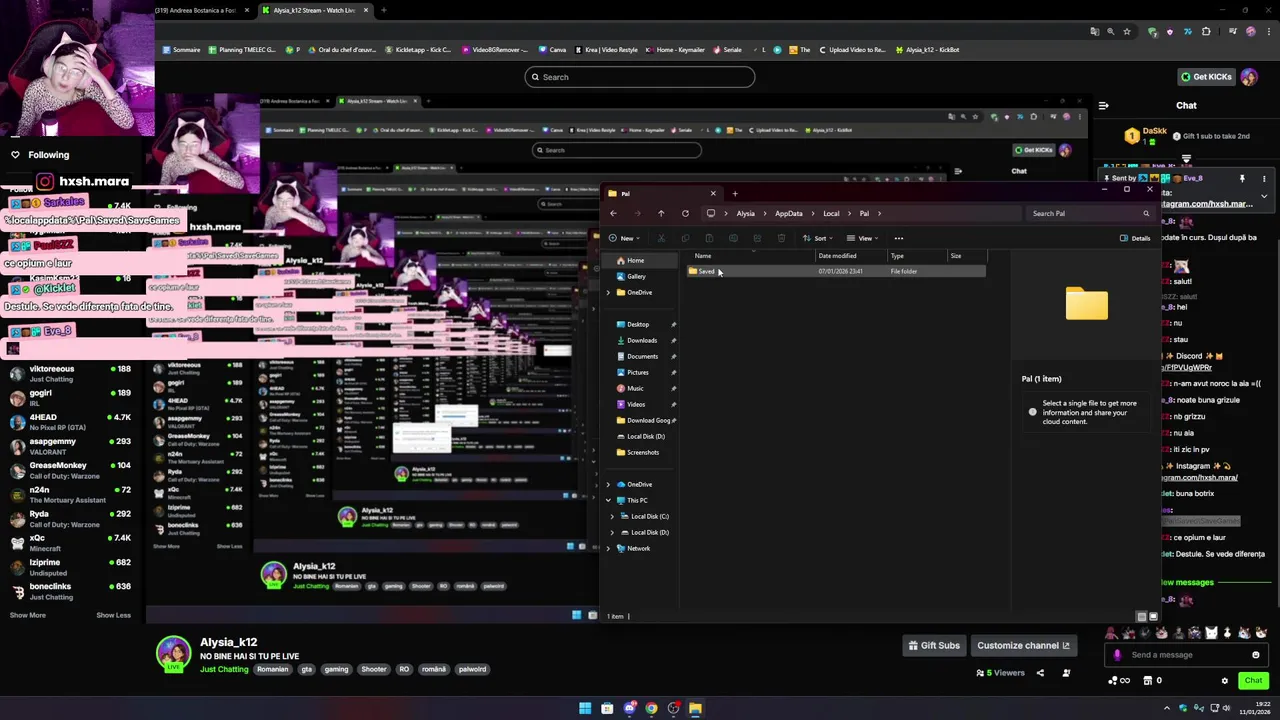This screenshot has height=720, width=1280.
Task: Sort by the Date modified column header
Action: [837, 256]
